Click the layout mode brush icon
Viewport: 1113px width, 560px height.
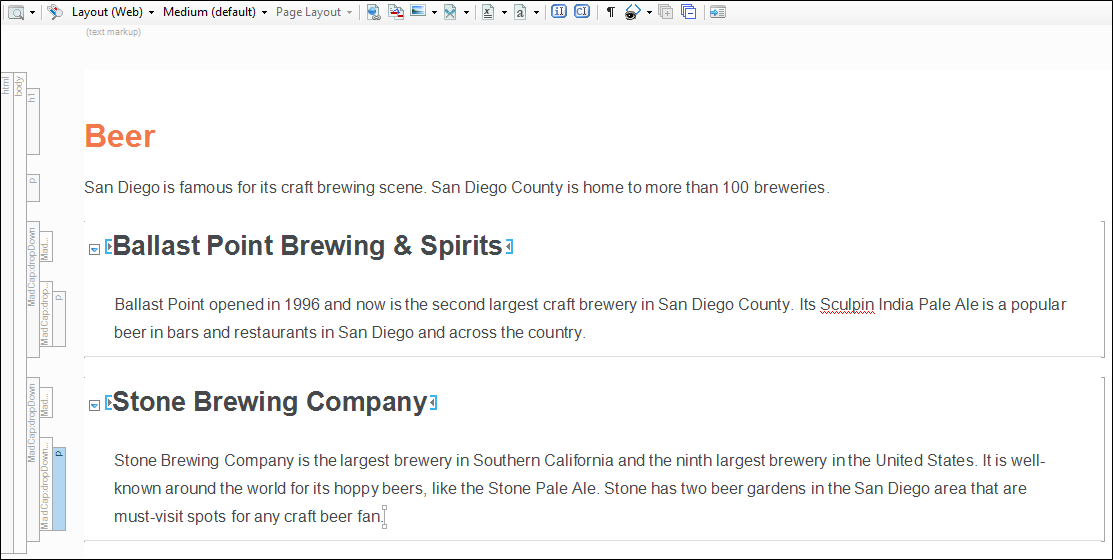[56, 12]
